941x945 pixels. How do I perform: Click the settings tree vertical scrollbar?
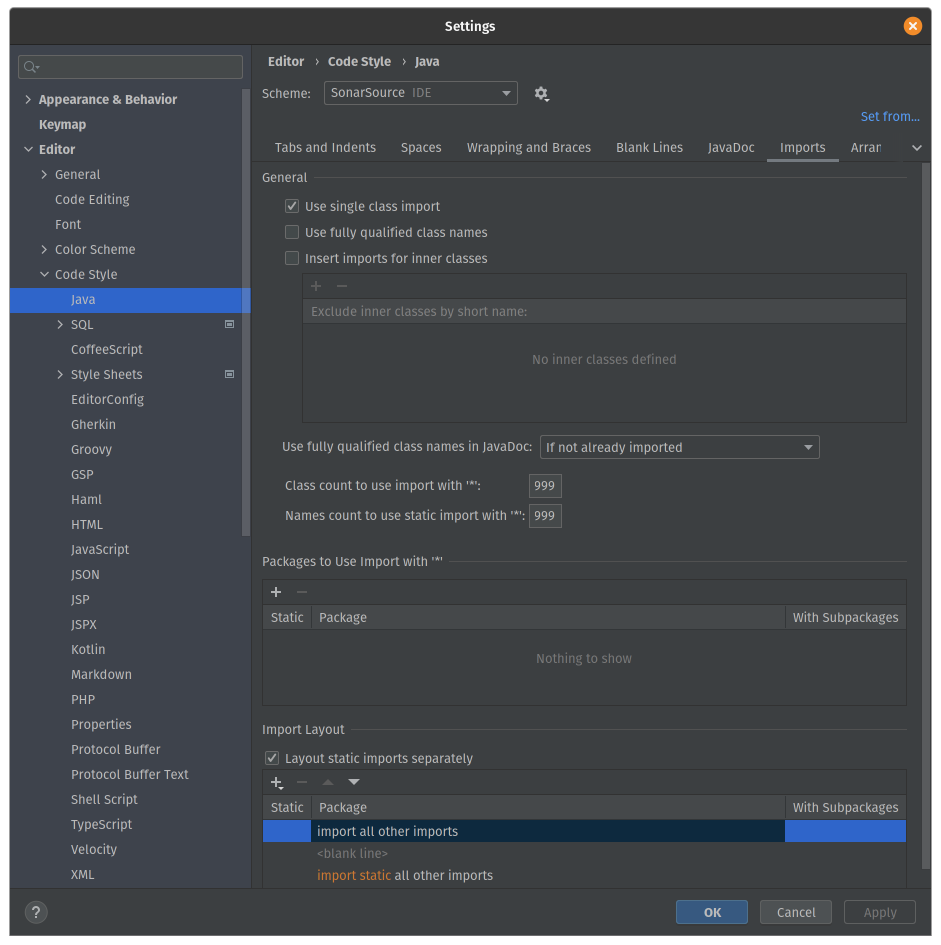coord(246,312)
